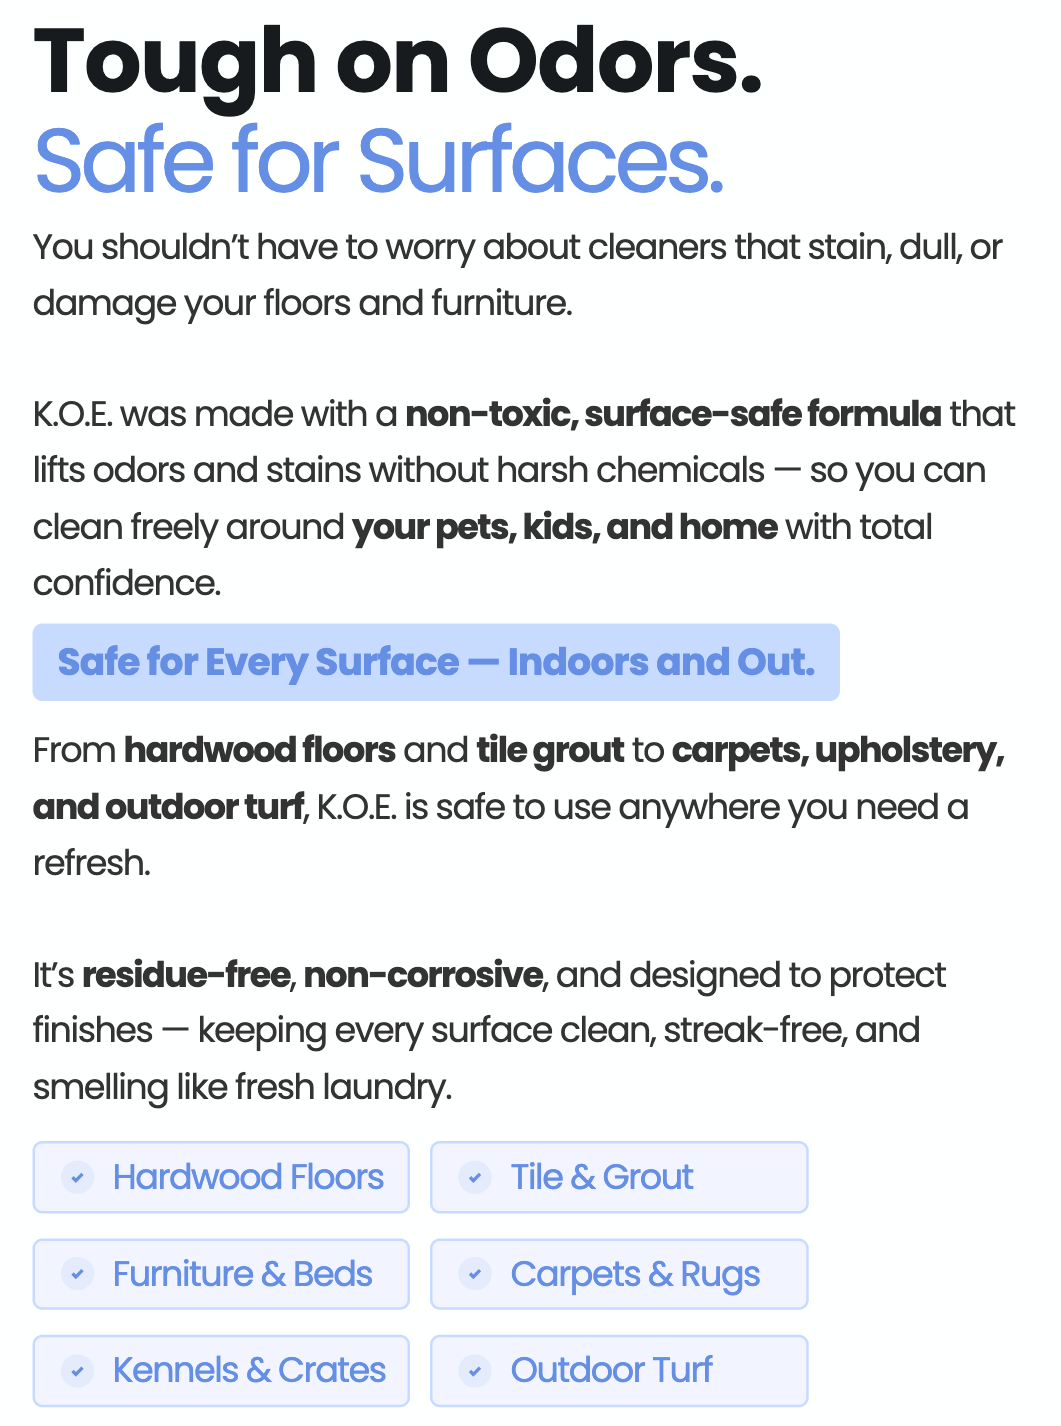Click the checkmark icon beside Hardwood Floors

[77, 1177]
